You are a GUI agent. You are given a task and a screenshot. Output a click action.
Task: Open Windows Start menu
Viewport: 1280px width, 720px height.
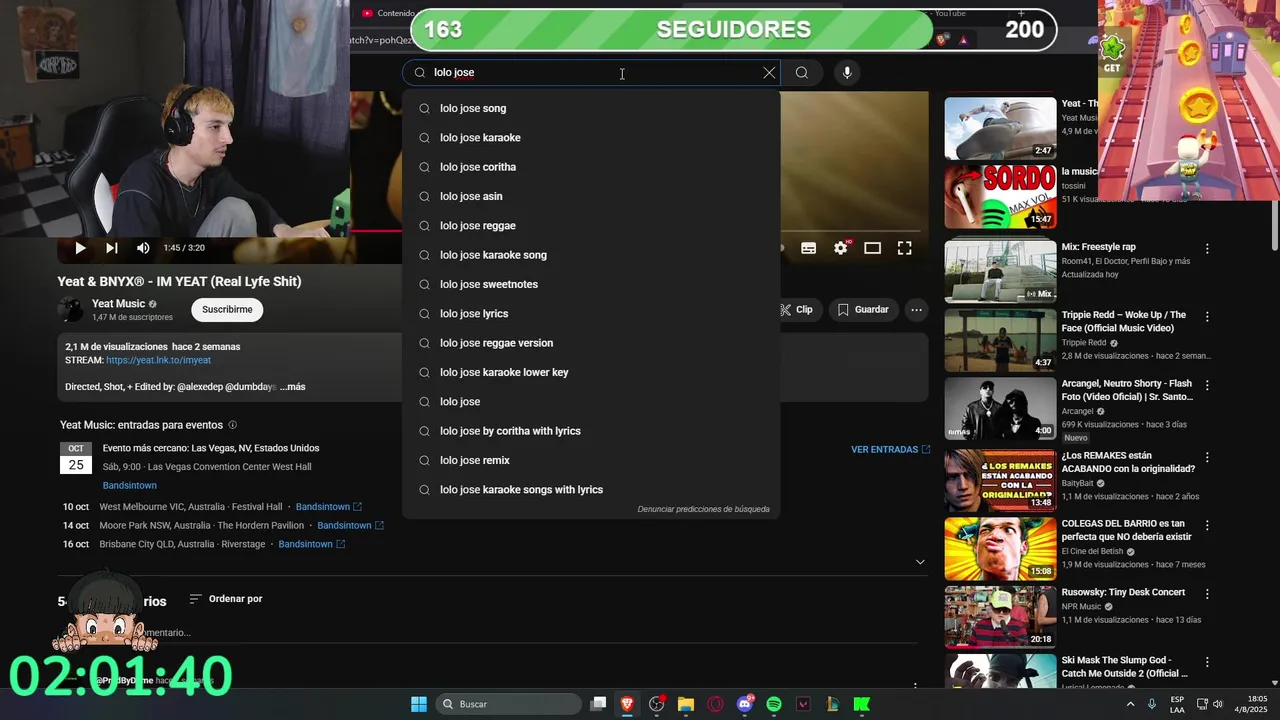419,704
